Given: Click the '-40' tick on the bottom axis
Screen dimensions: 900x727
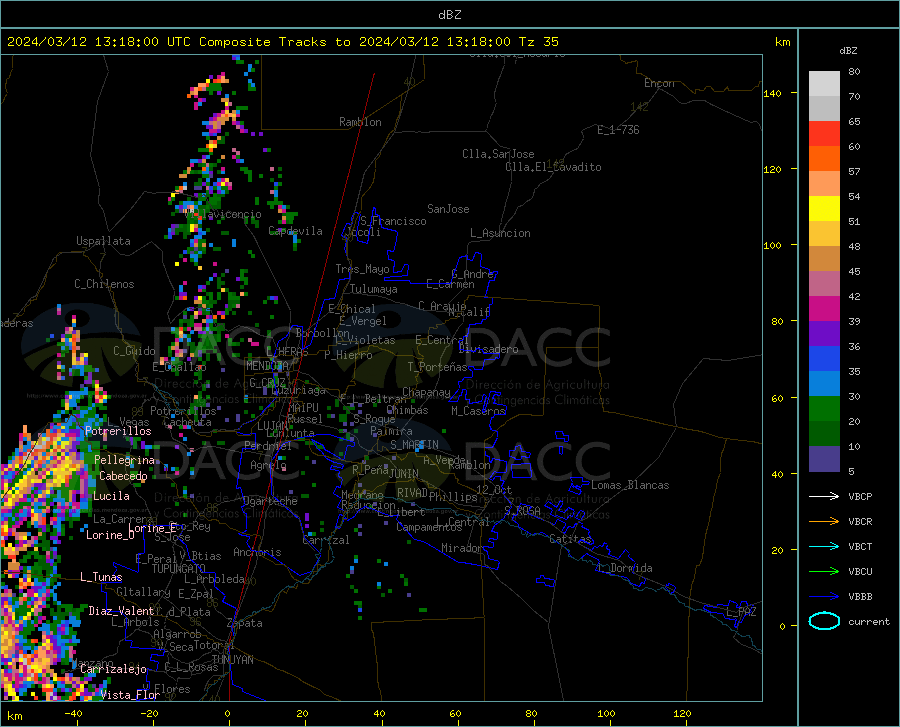Looking at the screenshot, I should (73, 713).
